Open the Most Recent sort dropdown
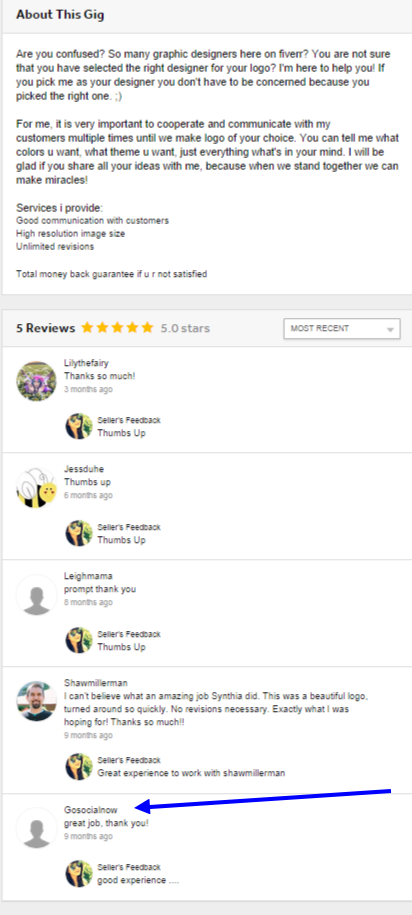 [342, 329]
